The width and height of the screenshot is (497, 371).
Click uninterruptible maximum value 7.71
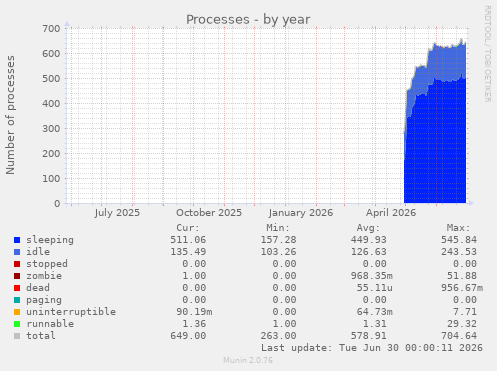click(465, 312)
